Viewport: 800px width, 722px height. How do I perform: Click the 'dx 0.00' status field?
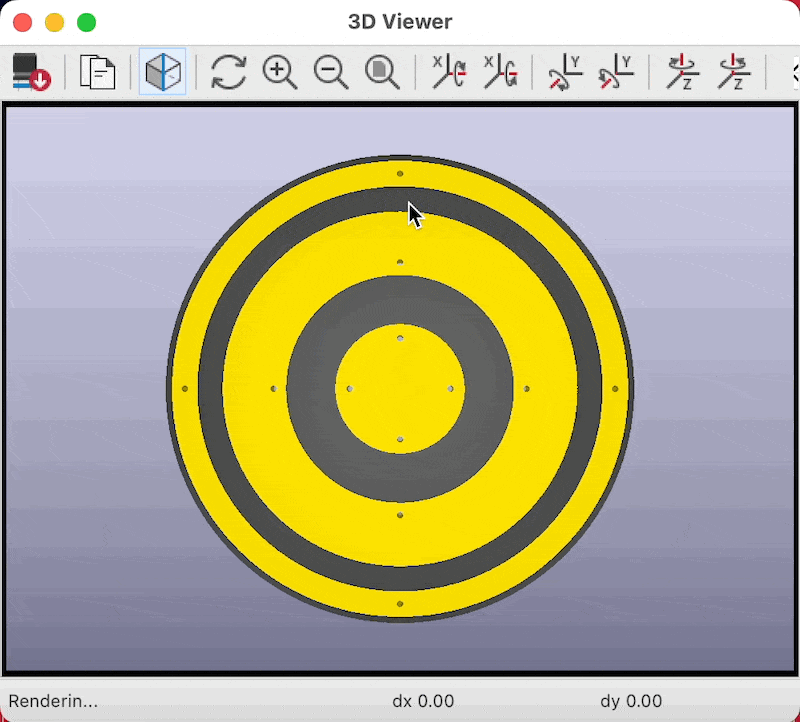(x=423, y=701)
